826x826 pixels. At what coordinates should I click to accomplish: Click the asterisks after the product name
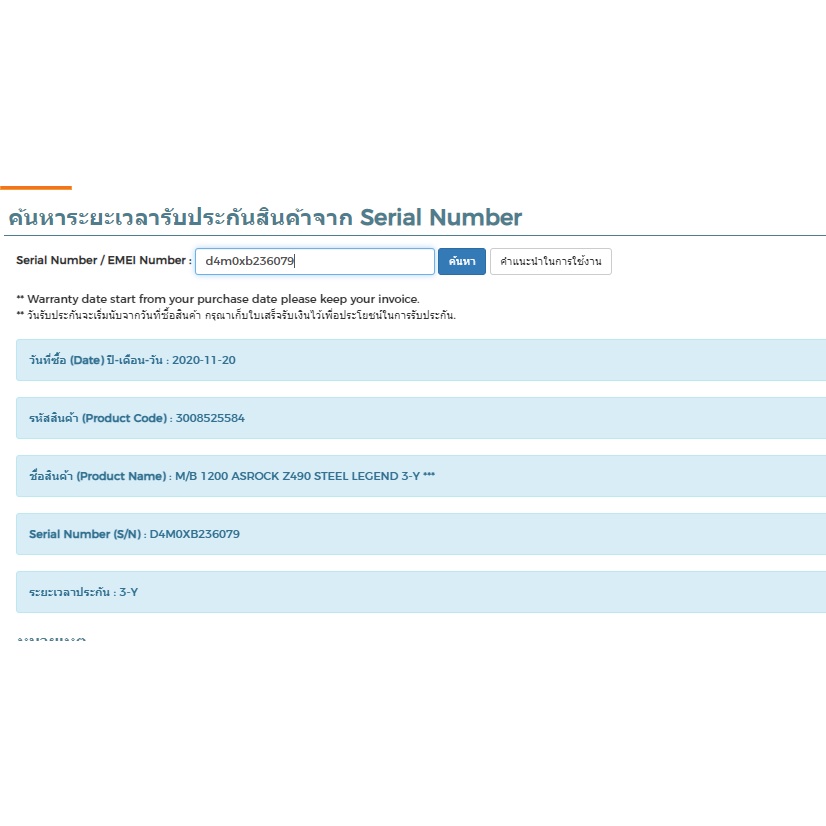429,476
